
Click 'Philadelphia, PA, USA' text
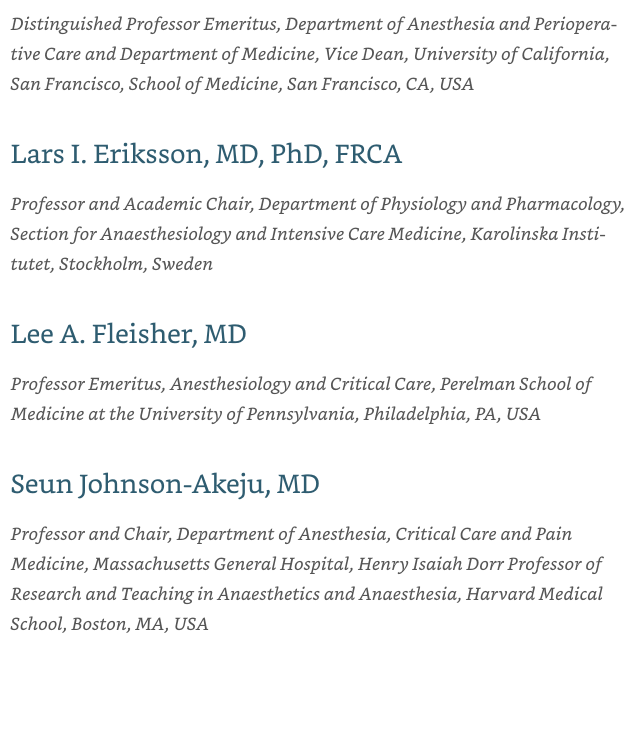coord(452,414)
